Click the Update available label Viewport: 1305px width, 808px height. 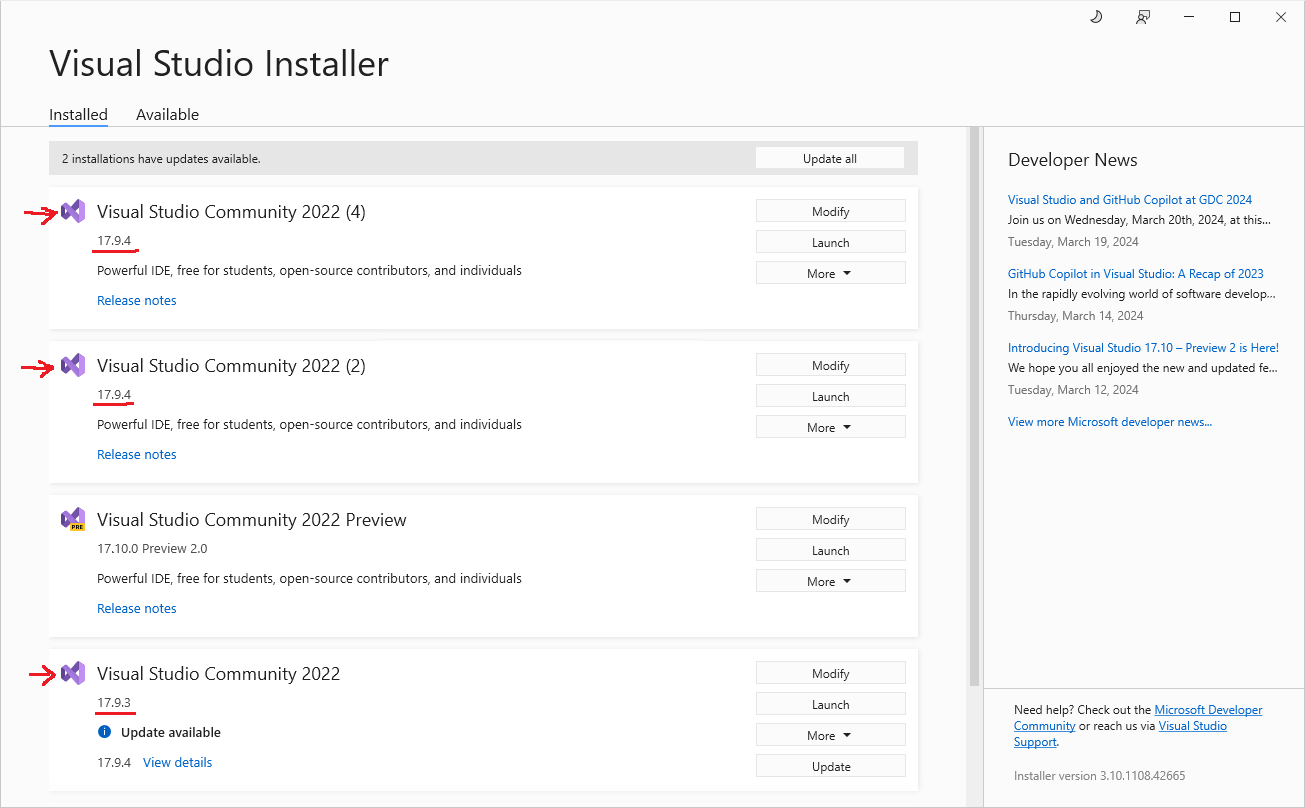(171, 732)
